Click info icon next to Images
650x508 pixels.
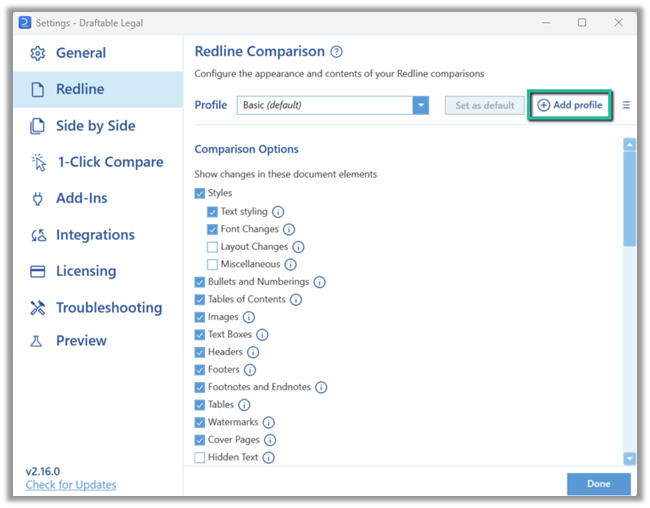249,317
